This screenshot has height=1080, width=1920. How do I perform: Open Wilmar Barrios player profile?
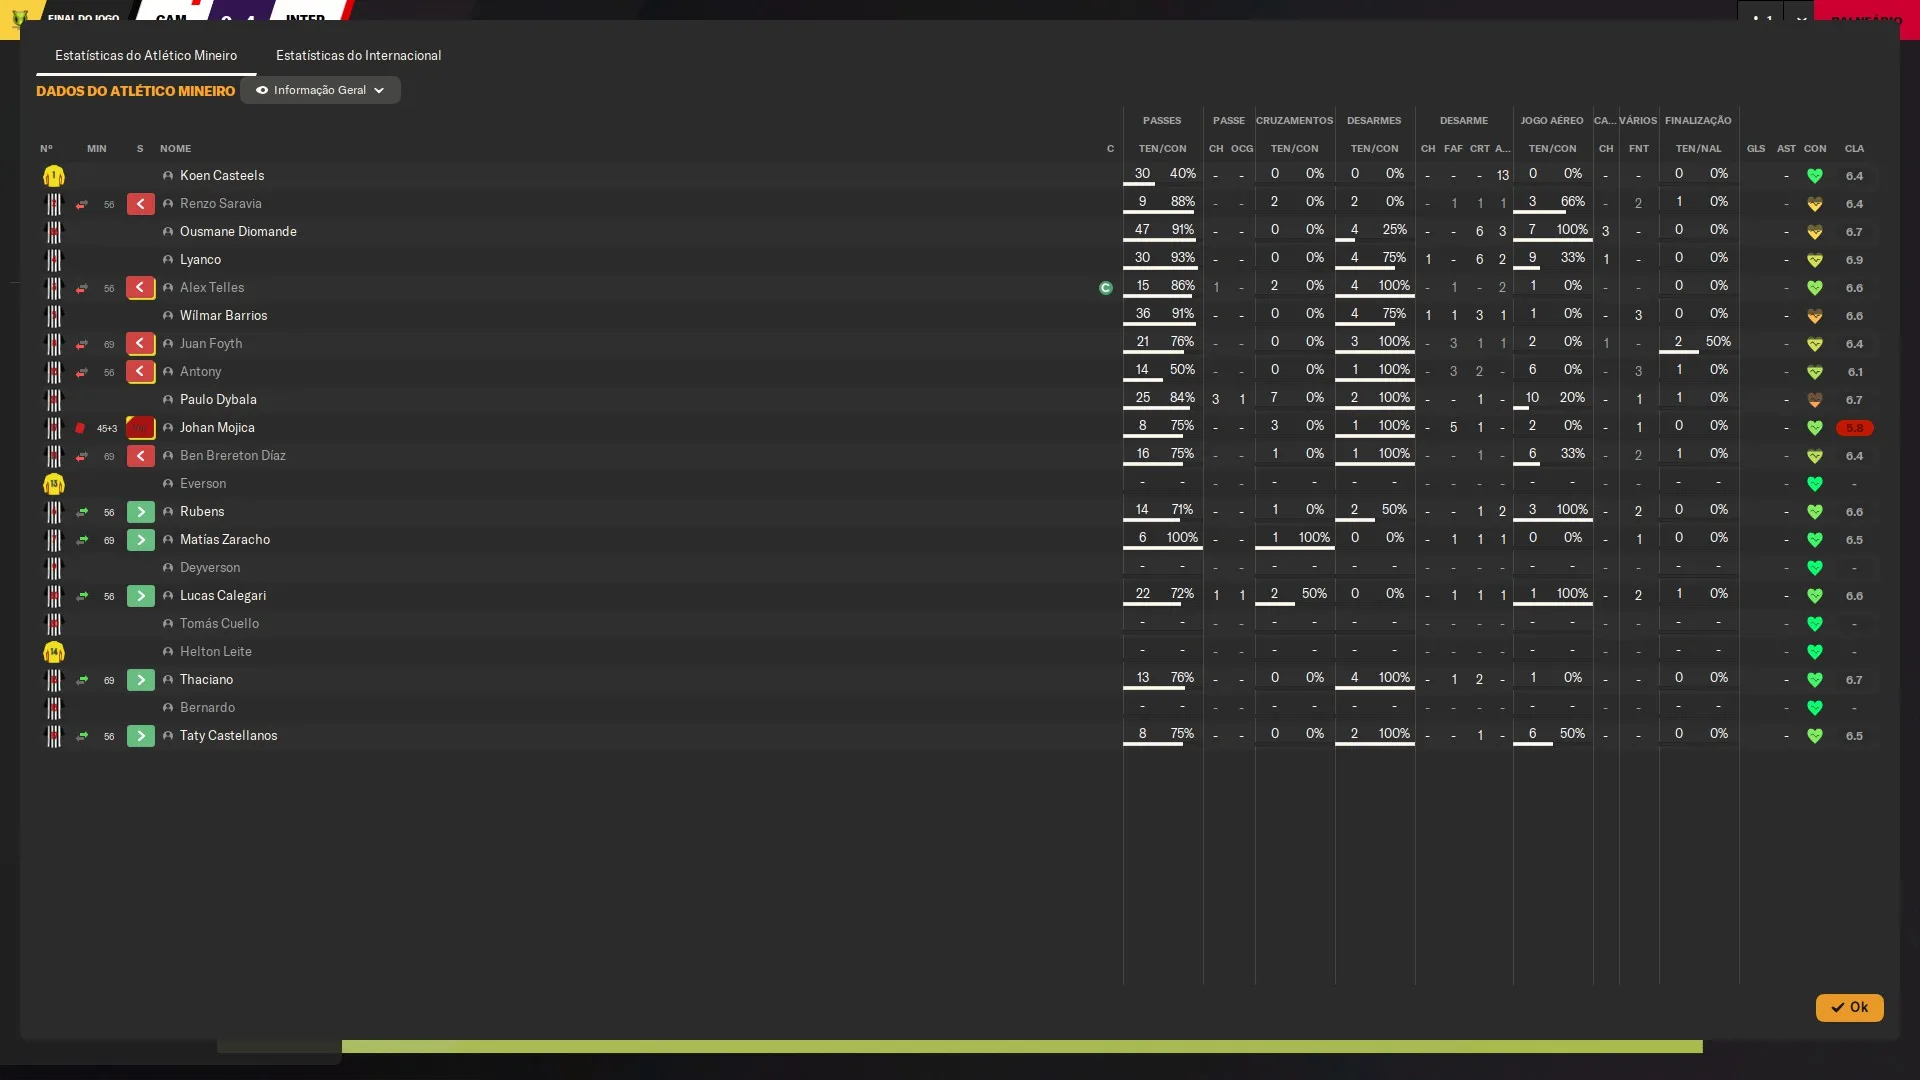223,316
